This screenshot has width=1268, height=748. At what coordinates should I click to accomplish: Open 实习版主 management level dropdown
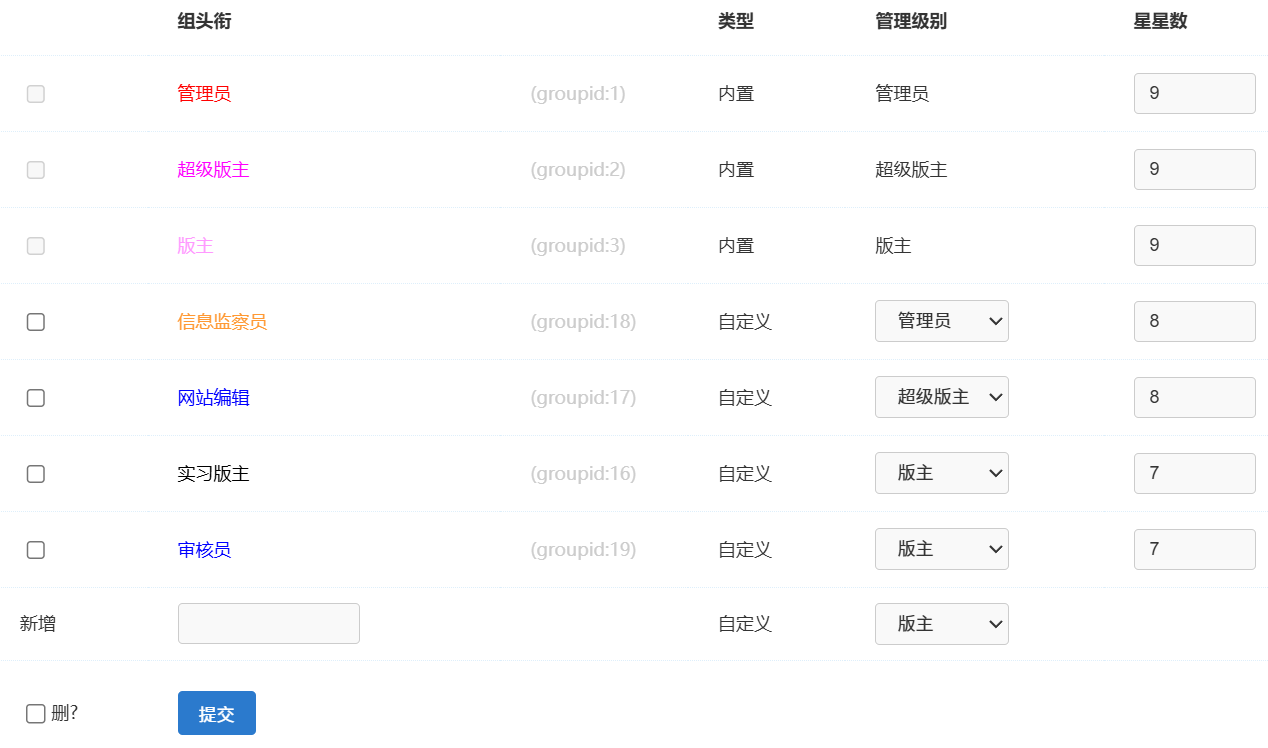941,474
